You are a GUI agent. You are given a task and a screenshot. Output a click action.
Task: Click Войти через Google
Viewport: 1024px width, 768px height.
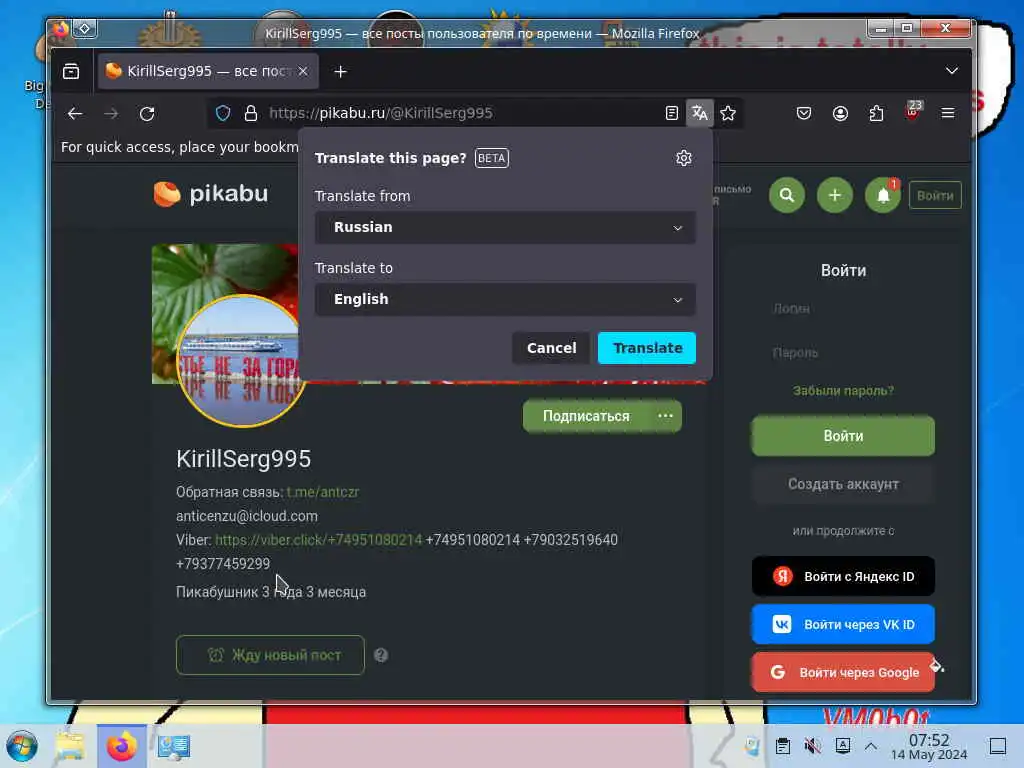click(x=843, y=672)
